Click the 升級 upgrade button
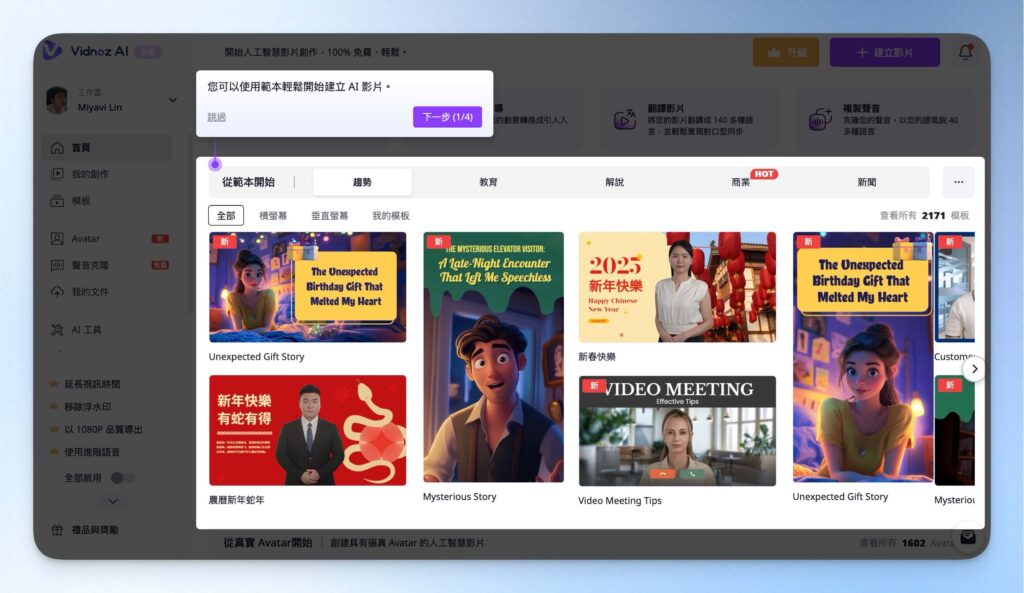Viewport: 1024px width, 593px height. [x=786, y=52]
